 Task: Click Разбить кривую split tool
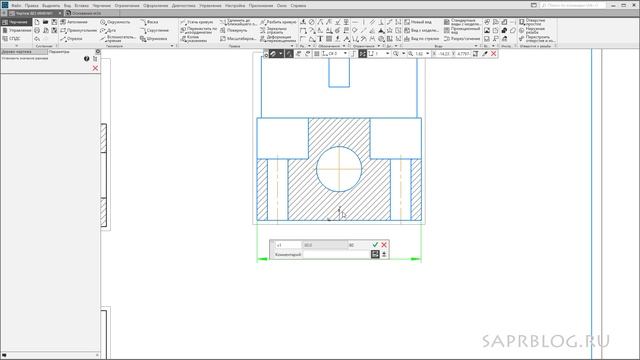coord(278,22)
